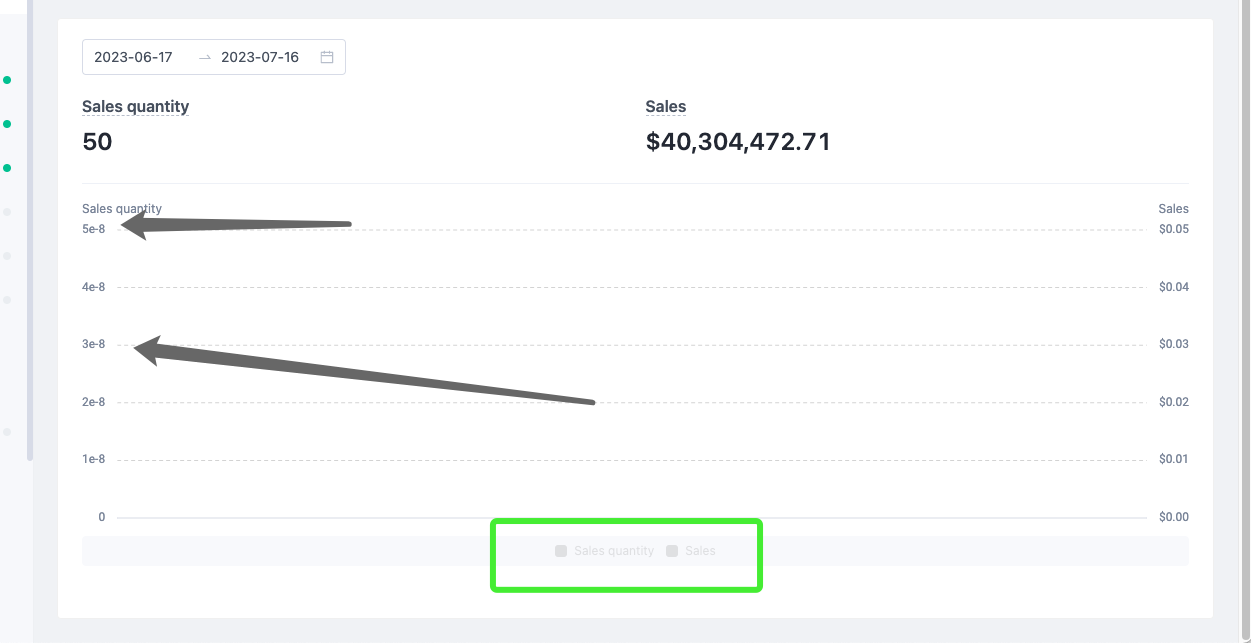Click the arrow between the two dates
This screenshot has width=1251, height=643.
tap(205, 57)
